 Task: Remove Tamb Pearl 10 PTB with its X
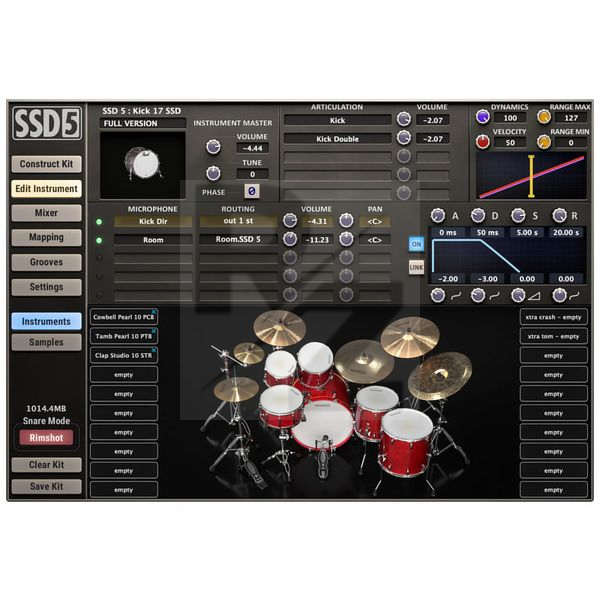pyautogui.click(x=154, y=331)
